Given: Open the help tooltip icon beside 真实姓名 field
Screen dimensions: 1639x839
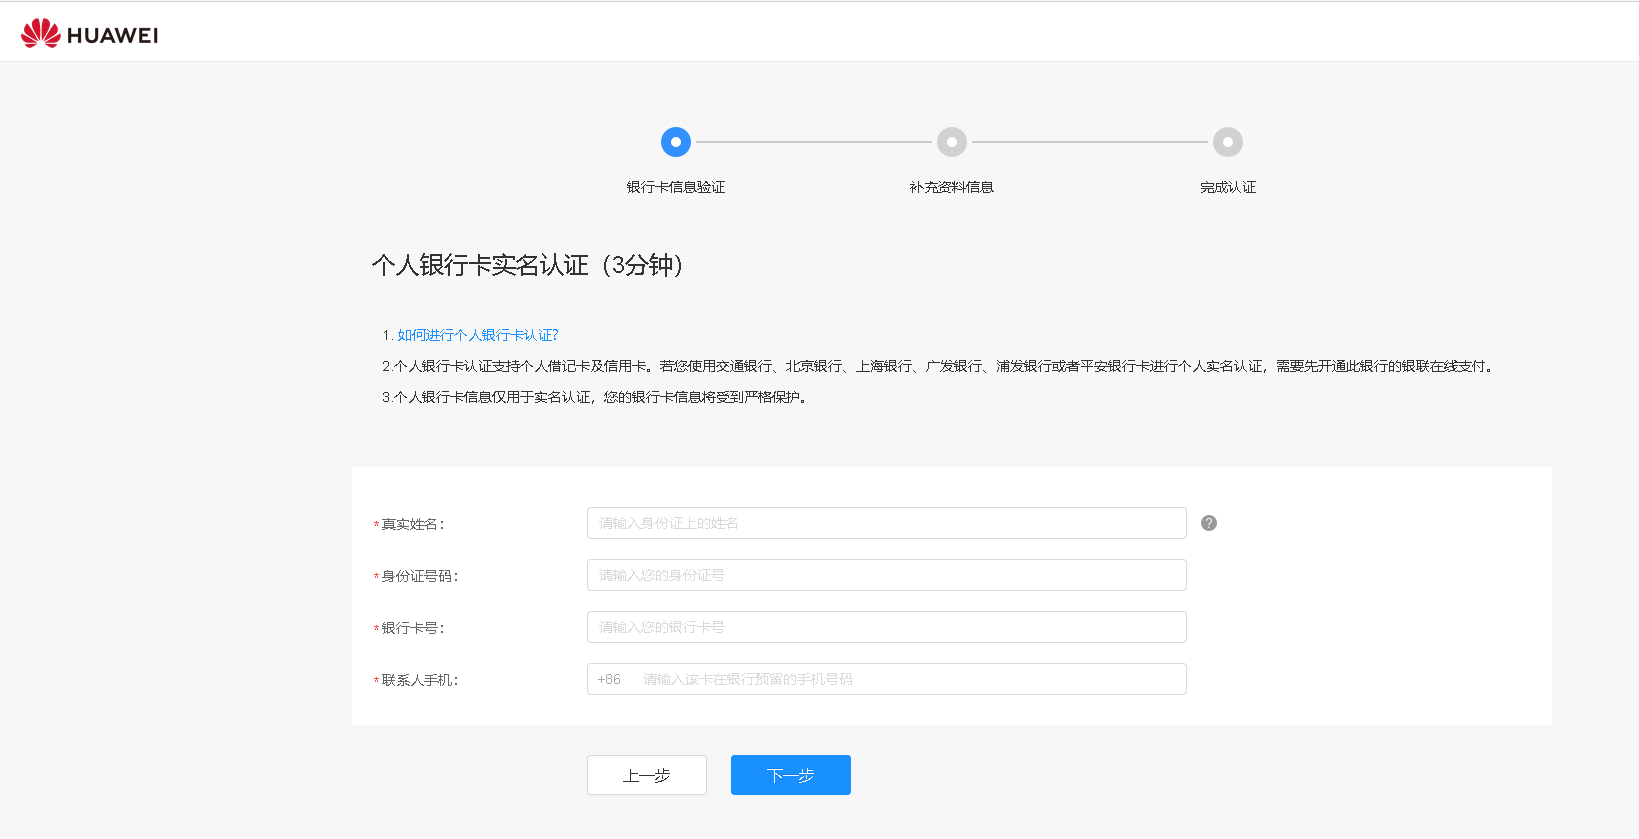Looking at the screenshot, I should (1209, 523).
